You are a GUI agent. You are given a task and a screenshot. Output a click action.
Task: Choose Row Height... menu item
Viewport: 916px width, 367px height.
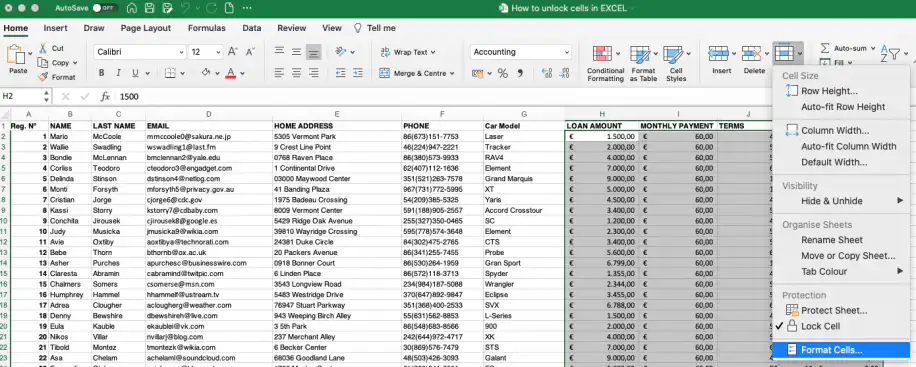(842, 91)
